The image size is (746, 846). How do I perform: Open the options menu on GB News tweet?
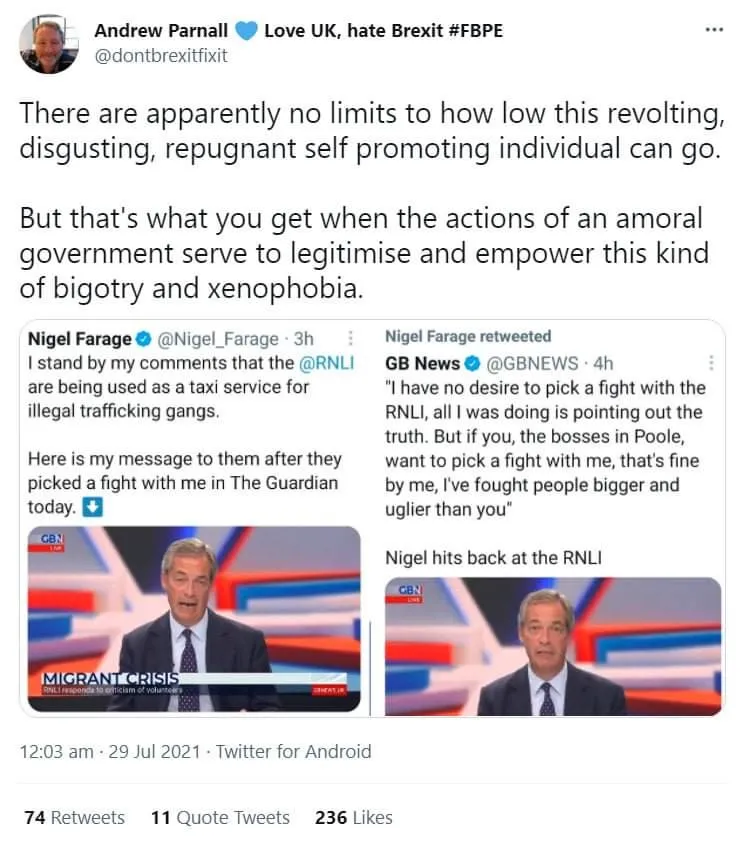pyautogui.click(x=711, y=363)
